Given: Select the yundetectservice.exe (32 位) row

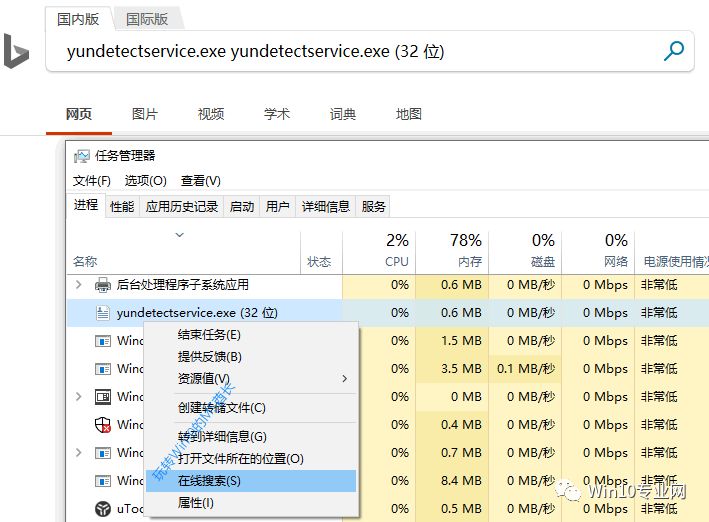Looking at the screenshot, I should (388, 313).
